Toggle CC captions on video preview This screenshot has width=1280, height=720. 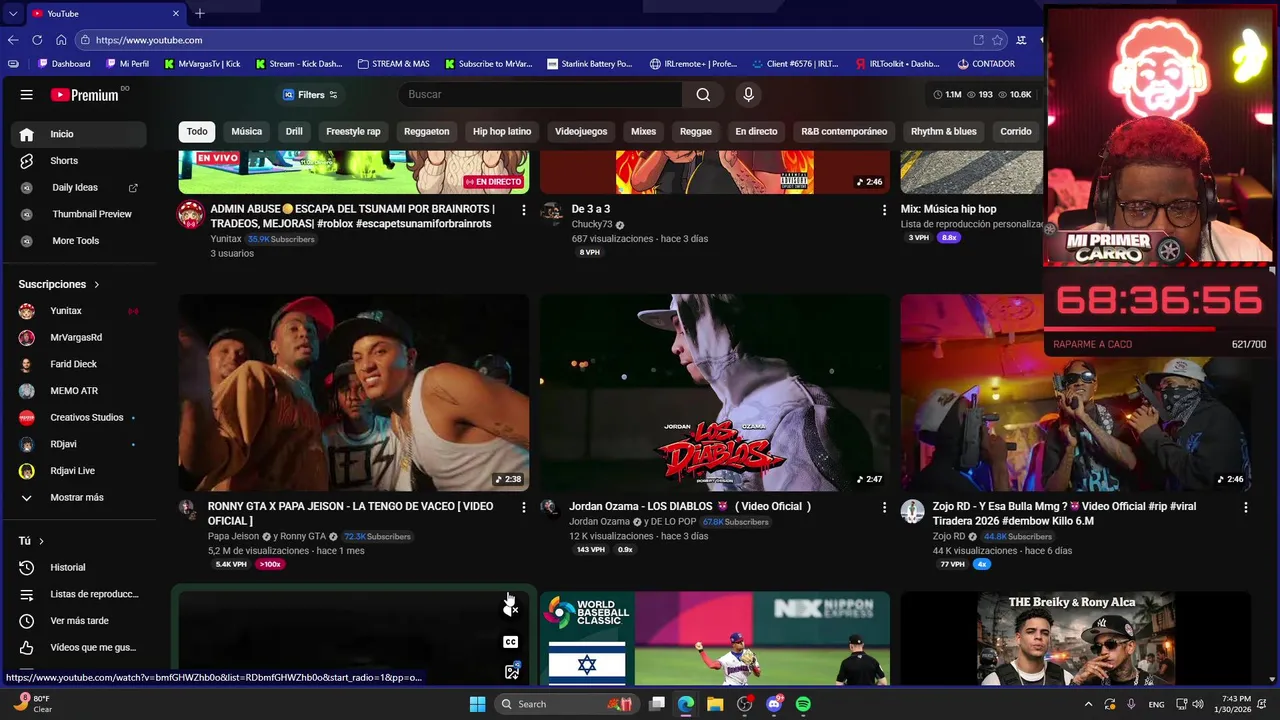coord(511,642)
